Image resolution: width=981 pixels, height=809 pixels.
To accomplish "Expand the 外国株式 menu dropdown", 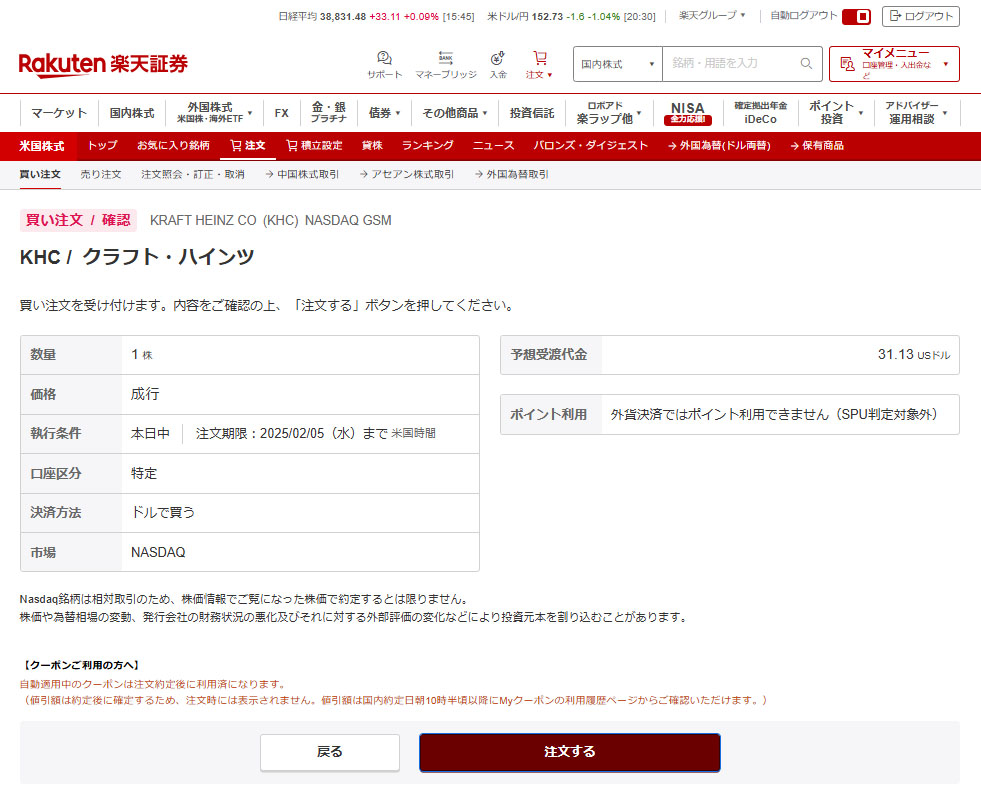I will click(214, 113).
